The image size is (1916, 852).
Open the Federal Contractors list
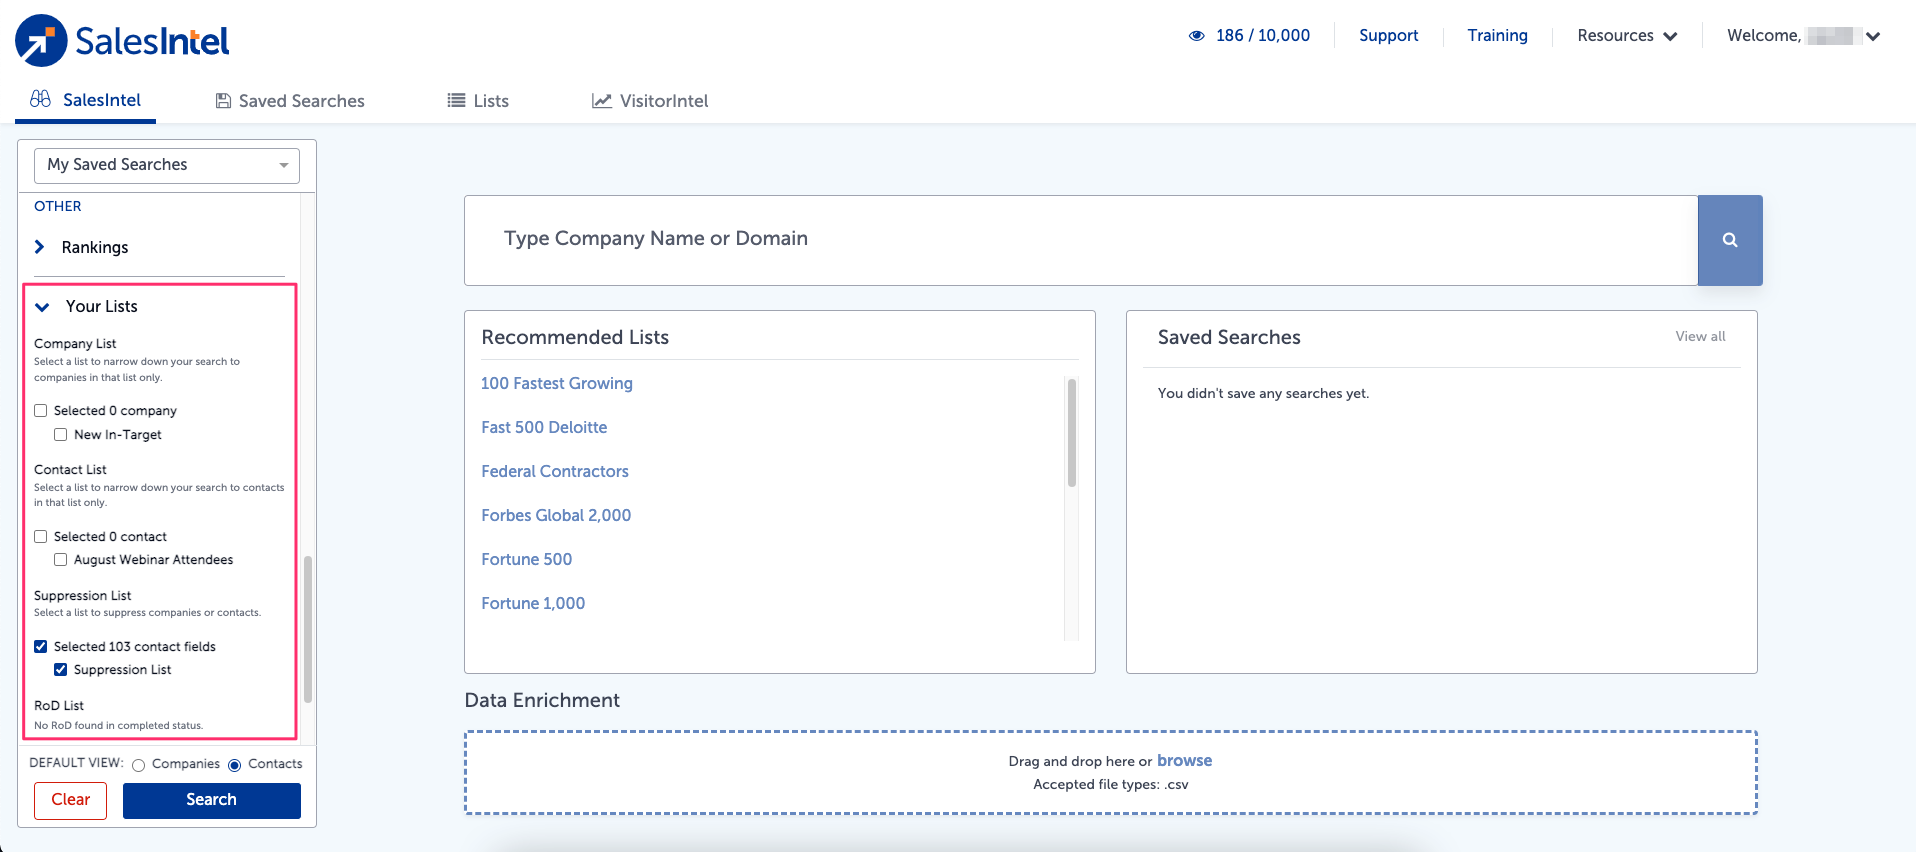(555, 471)
